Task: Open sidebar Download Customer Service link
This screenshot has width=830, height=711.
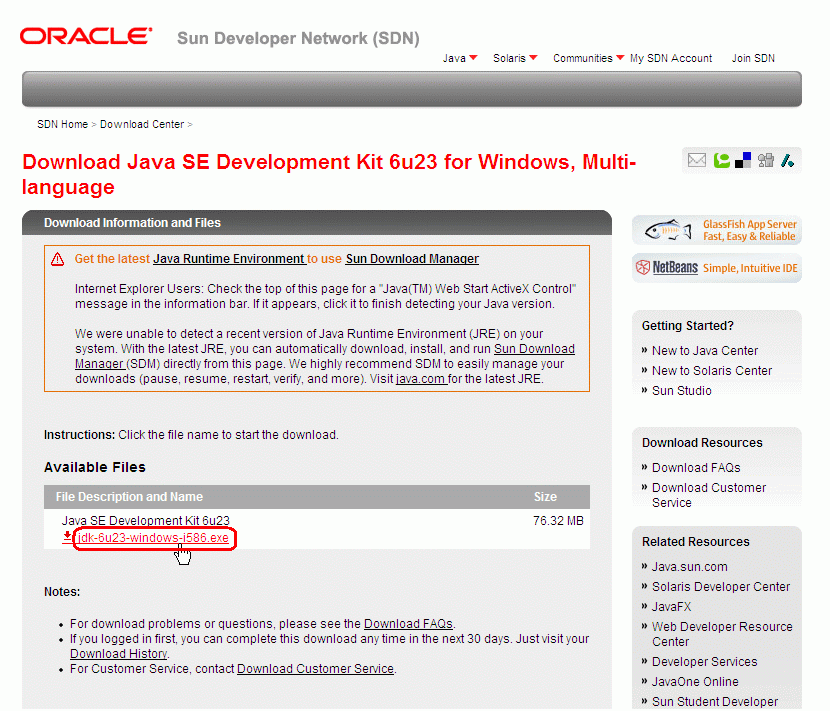Action: tap(709, 496)
